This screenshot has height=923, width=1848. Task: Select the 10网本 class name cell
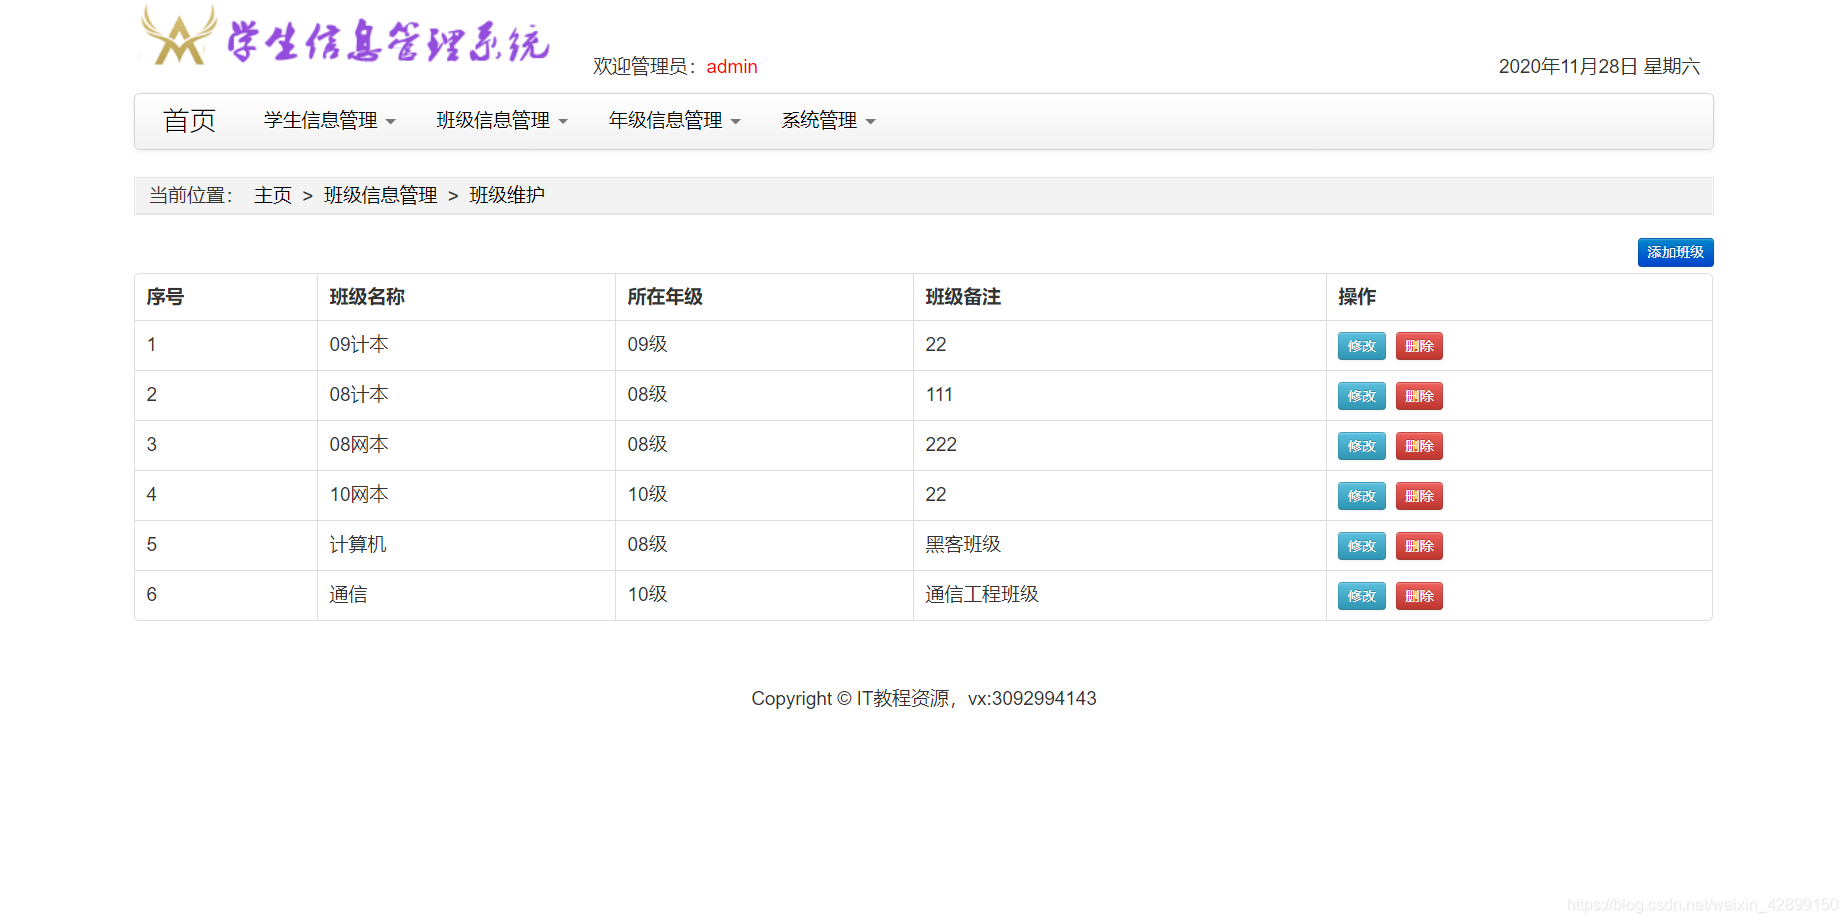[x=466, y=495]
